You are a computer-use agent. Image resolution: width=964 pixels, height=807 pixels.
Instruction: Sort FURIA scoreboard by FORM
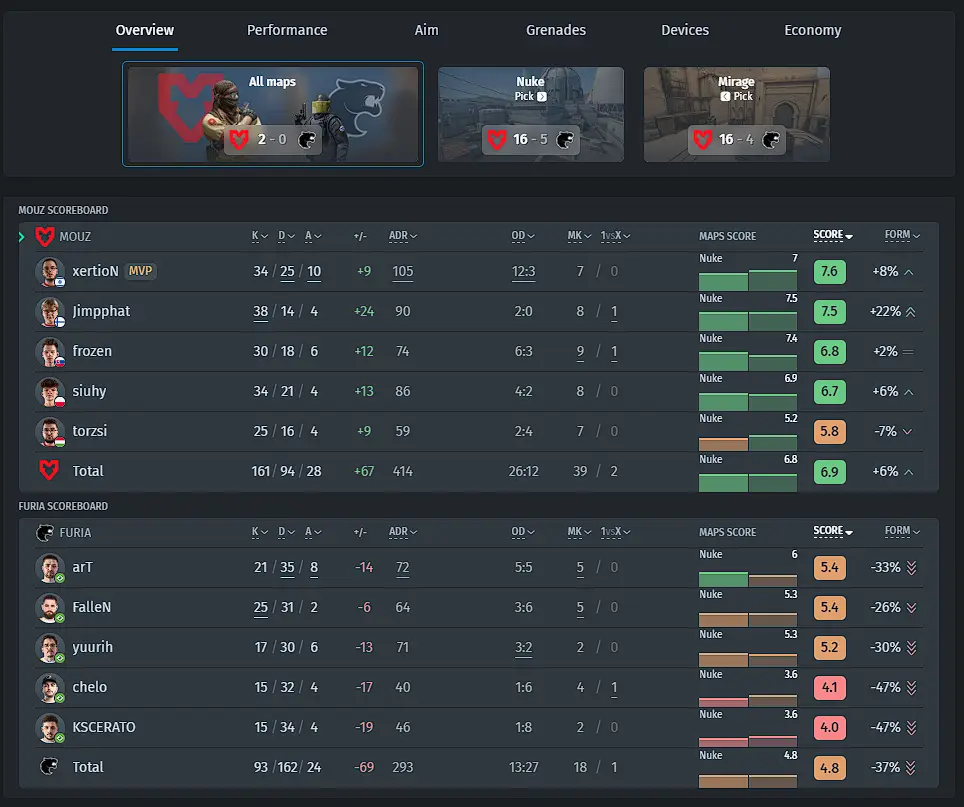(x=902, y=530)
